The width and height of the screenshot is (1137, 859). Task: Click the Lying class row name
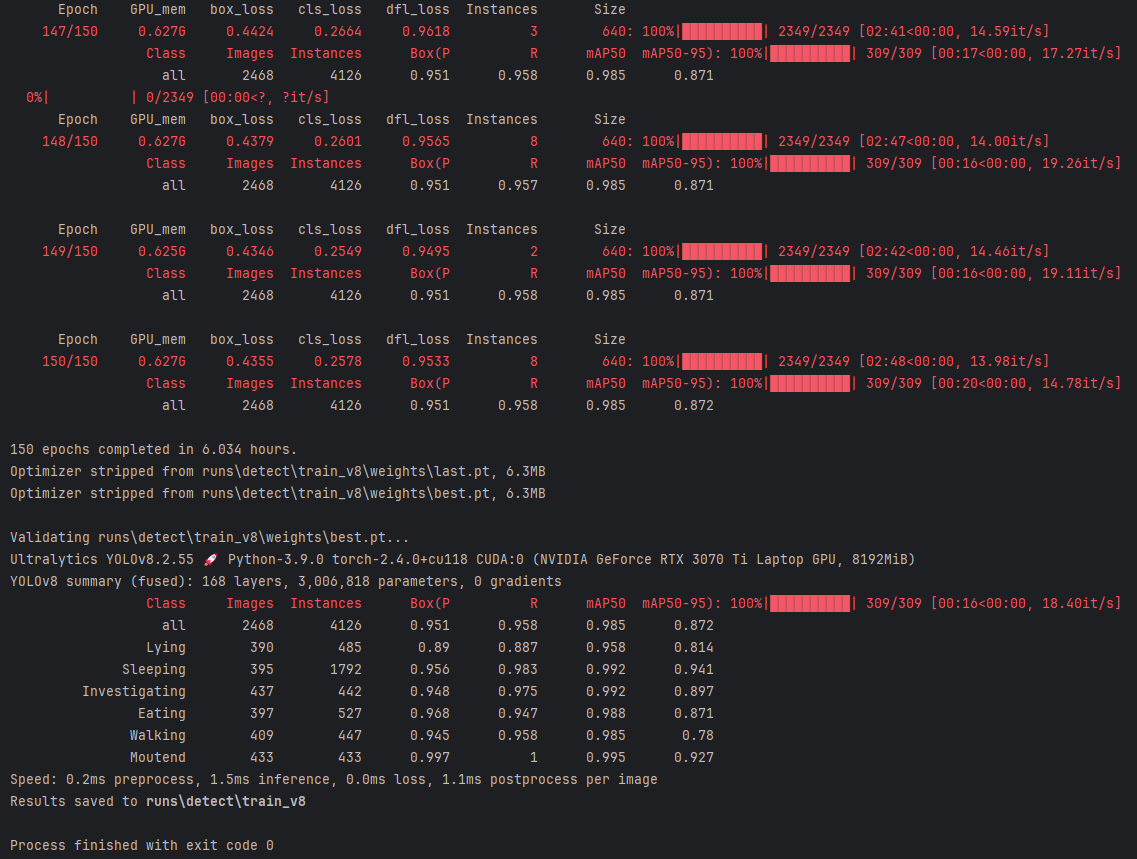coord(165,647)
